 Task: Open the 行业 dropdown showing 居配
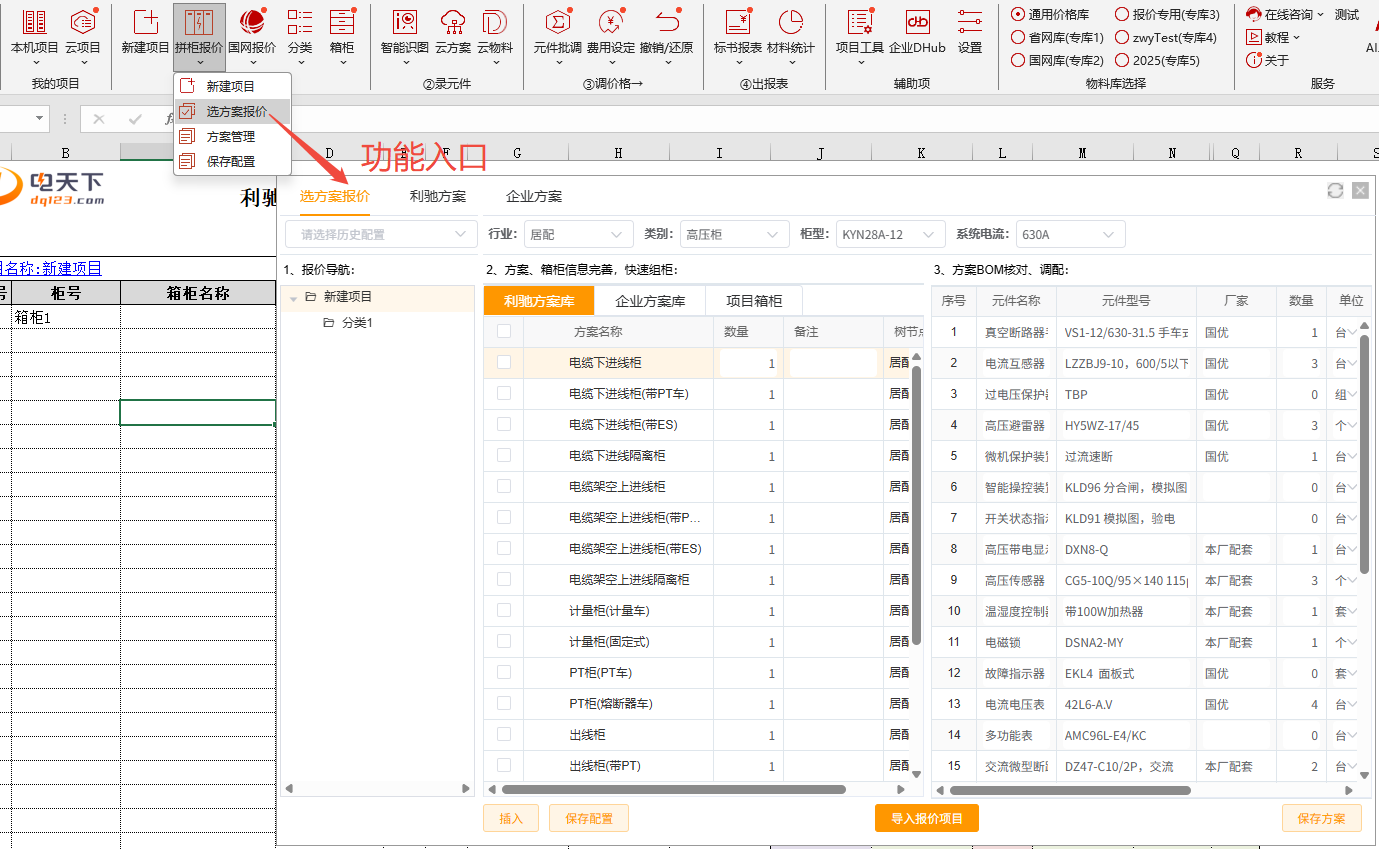[578, 234]
